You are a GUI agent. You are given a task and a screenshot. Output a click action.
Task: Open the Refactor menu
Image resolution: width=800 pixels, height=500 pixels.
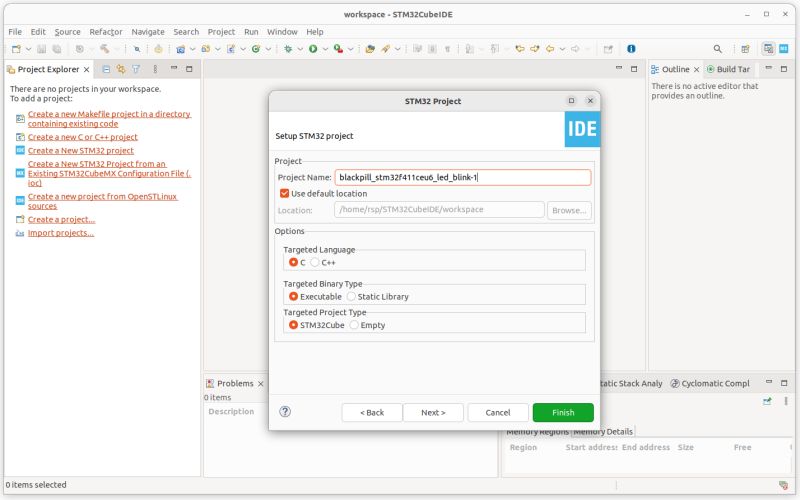click(x=106, y=32)
